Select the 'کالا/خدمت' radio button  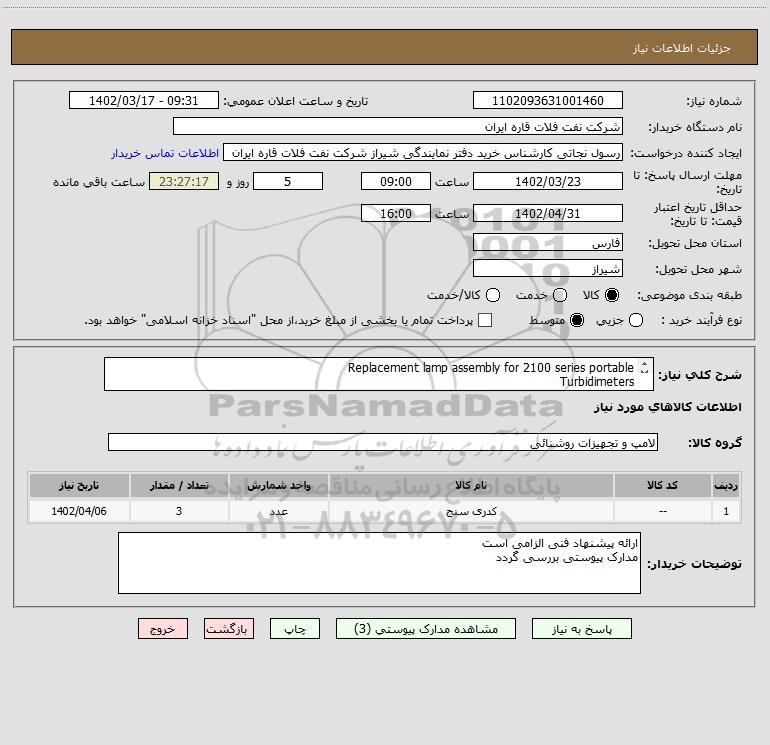[x=493, y=295]
